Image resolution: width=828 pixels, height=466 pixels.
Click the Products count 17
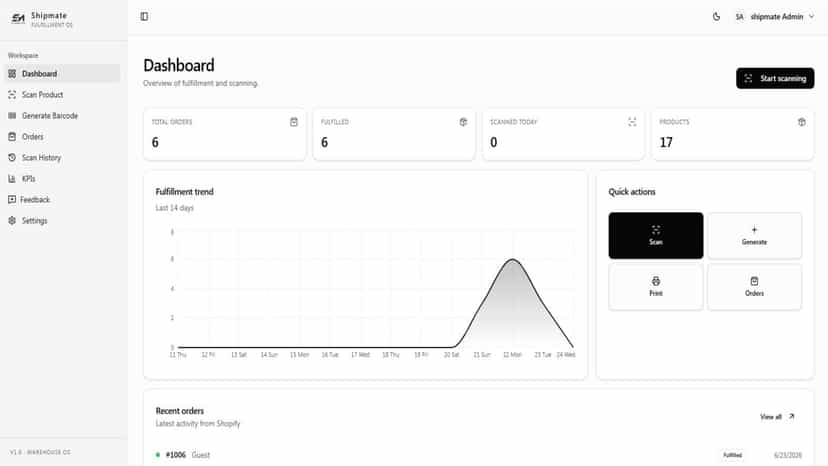(666, 142)
